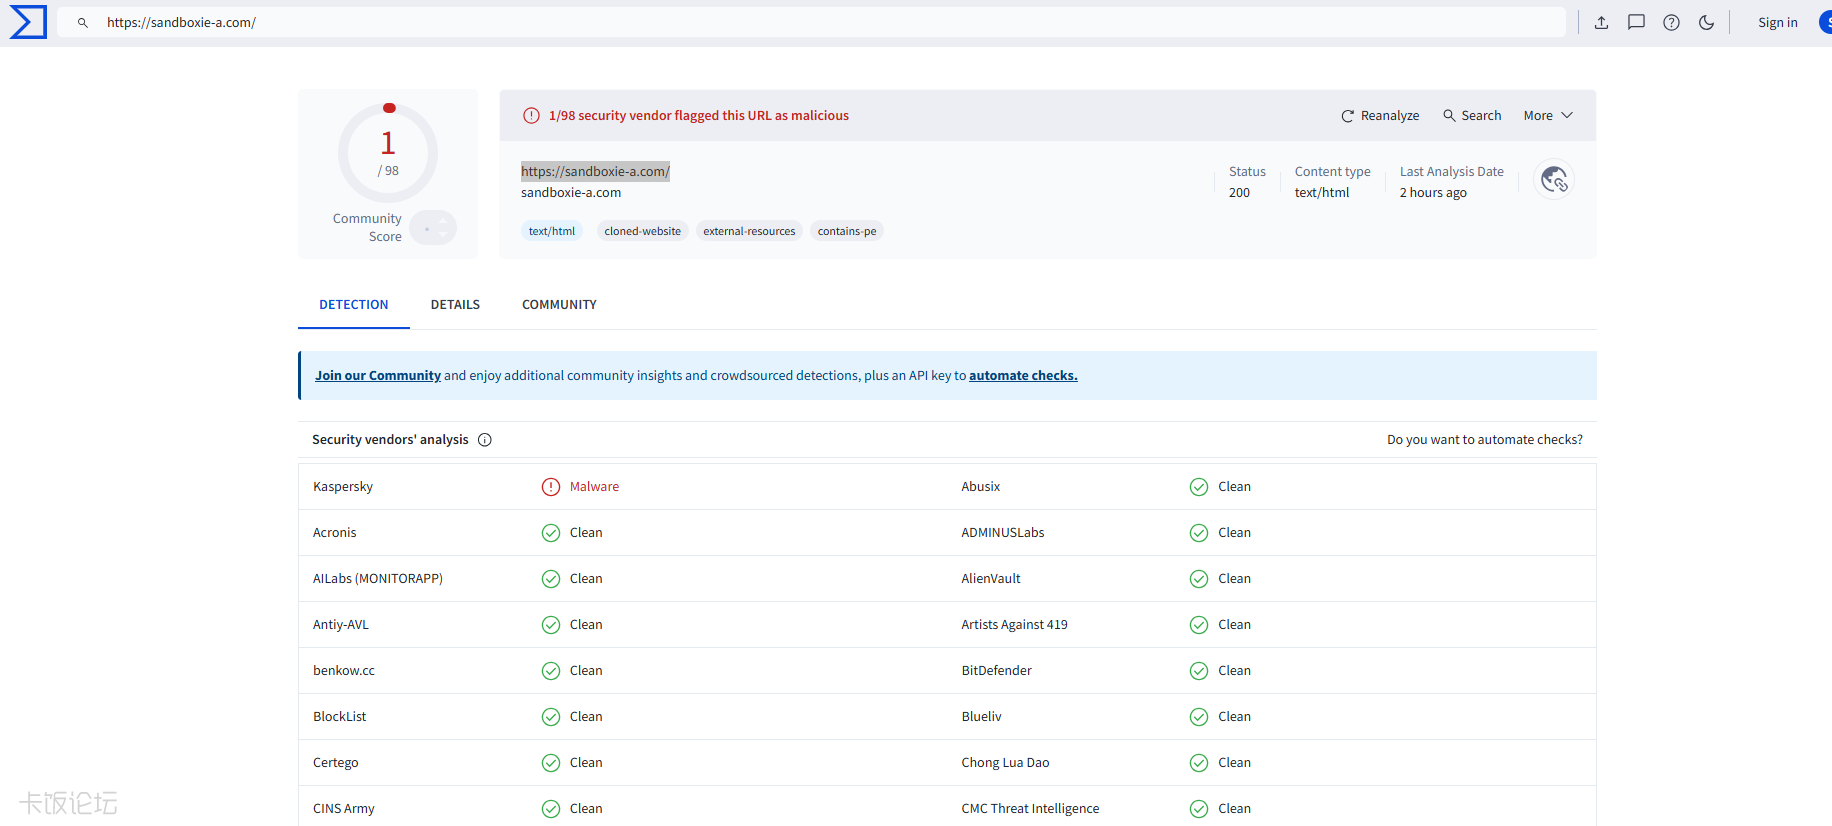Switch to the DETAILS tab
1832x826 pixels.
tap(455, 305)
